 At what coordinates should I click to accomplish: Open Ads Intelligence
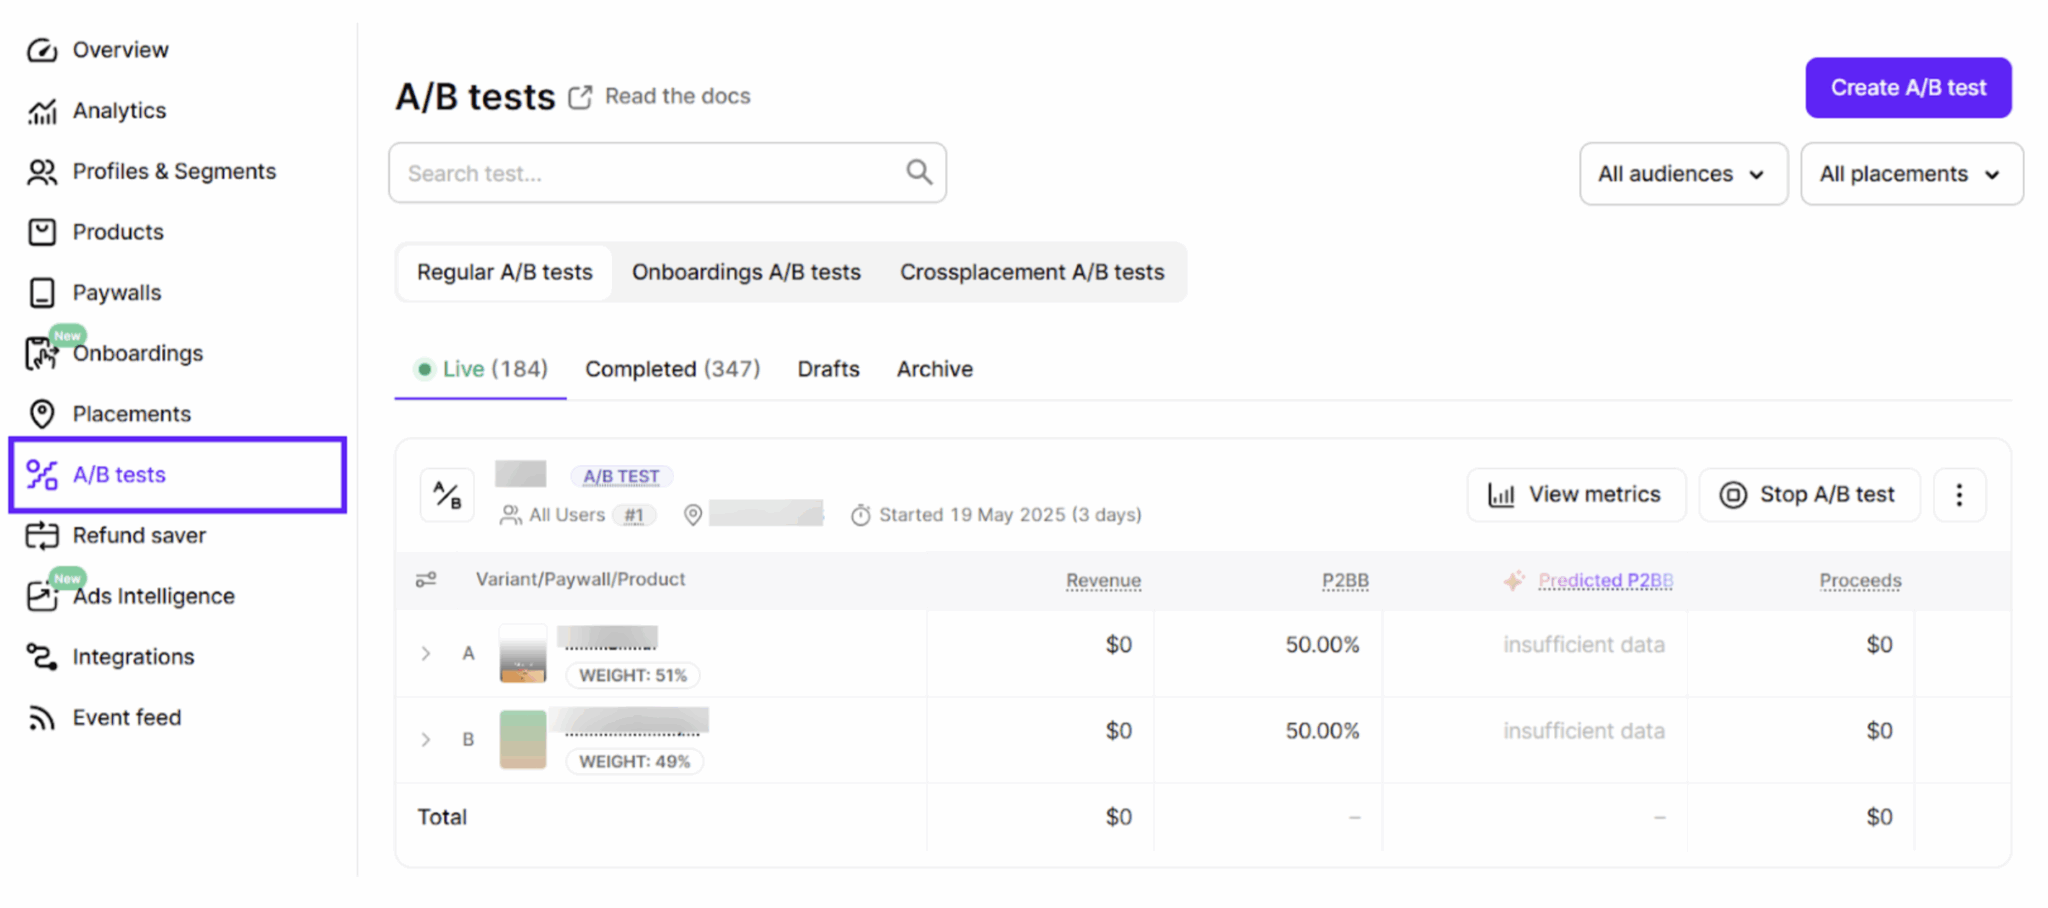click(153, 596)
